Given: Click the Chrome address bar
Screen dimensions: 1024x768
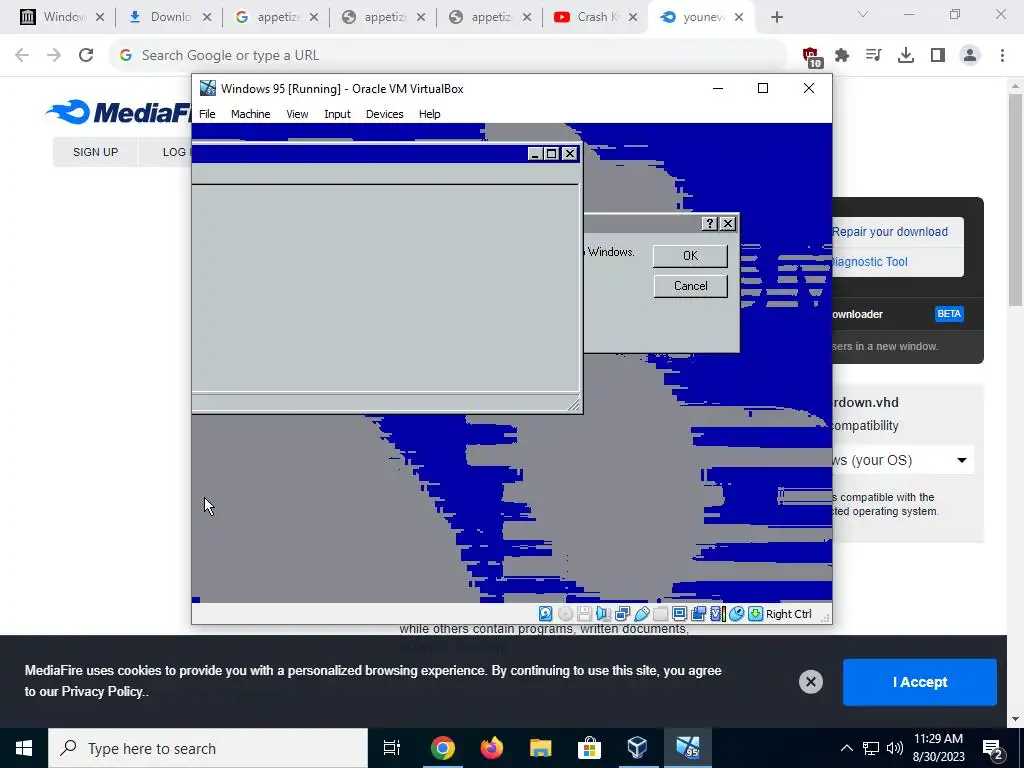Looking at the screenshot, I should pos(447,56).
